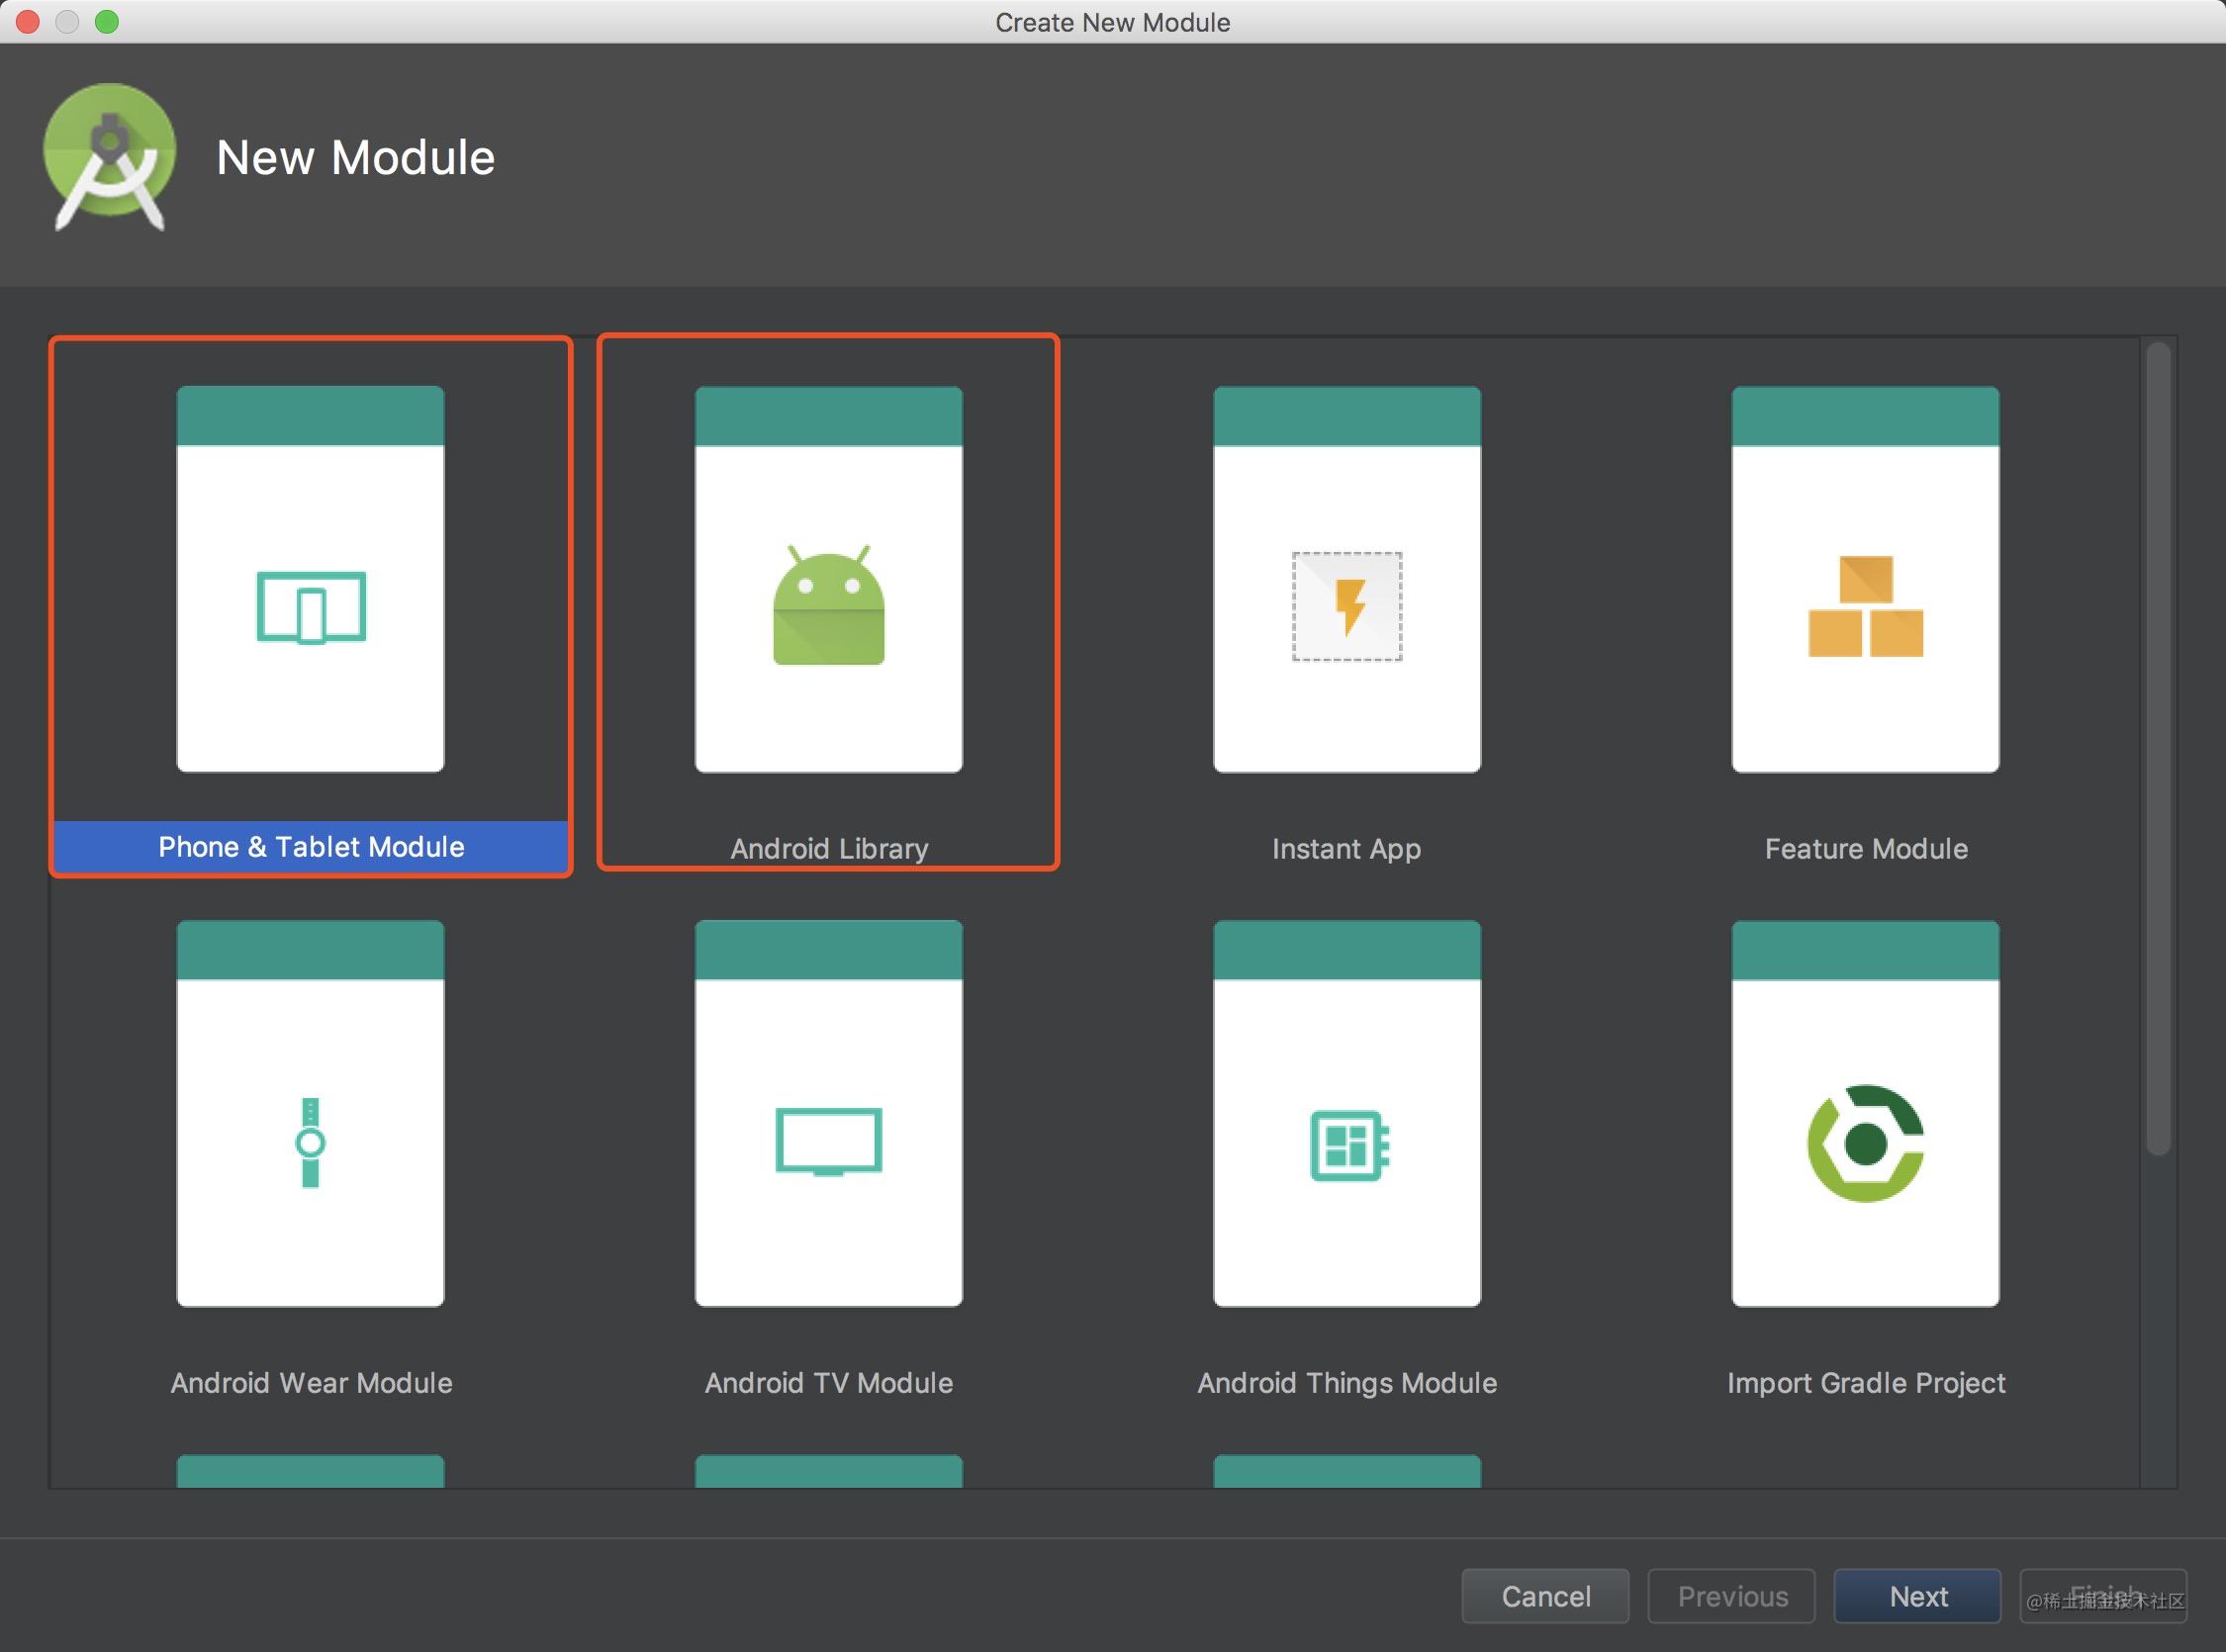Click the Phone & Tablet Module label
Image resolution: width=2226 pixels, height=1652 pixels.
point(311,846)
